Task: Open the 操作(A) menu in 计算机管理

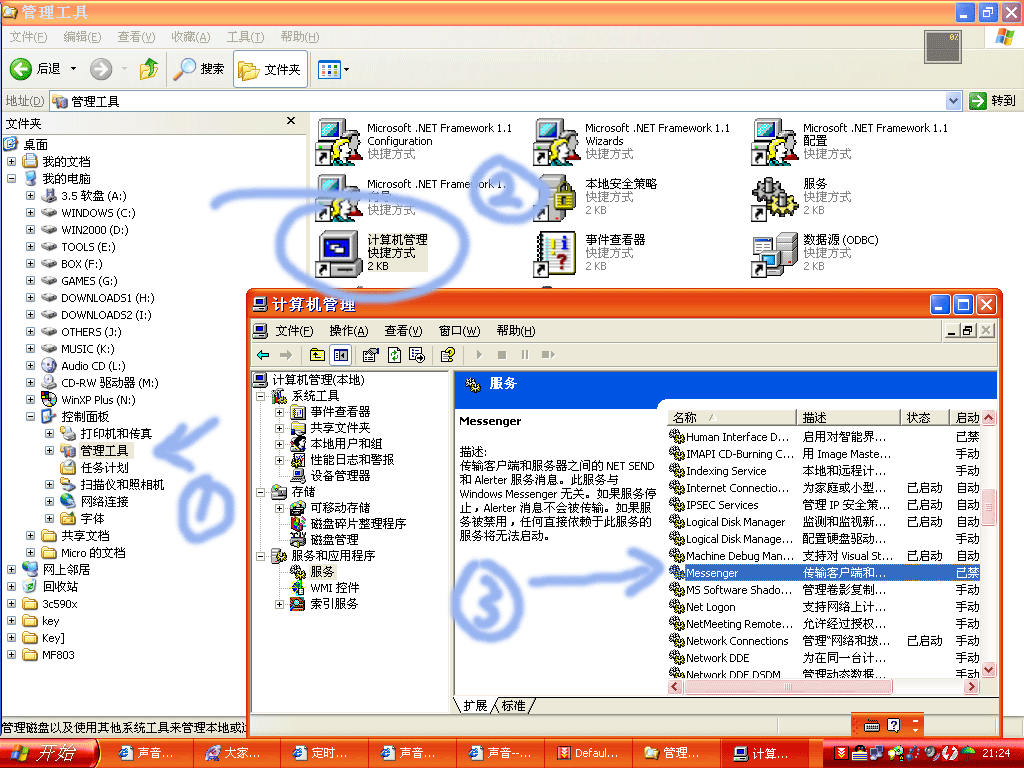Action: 349,331
